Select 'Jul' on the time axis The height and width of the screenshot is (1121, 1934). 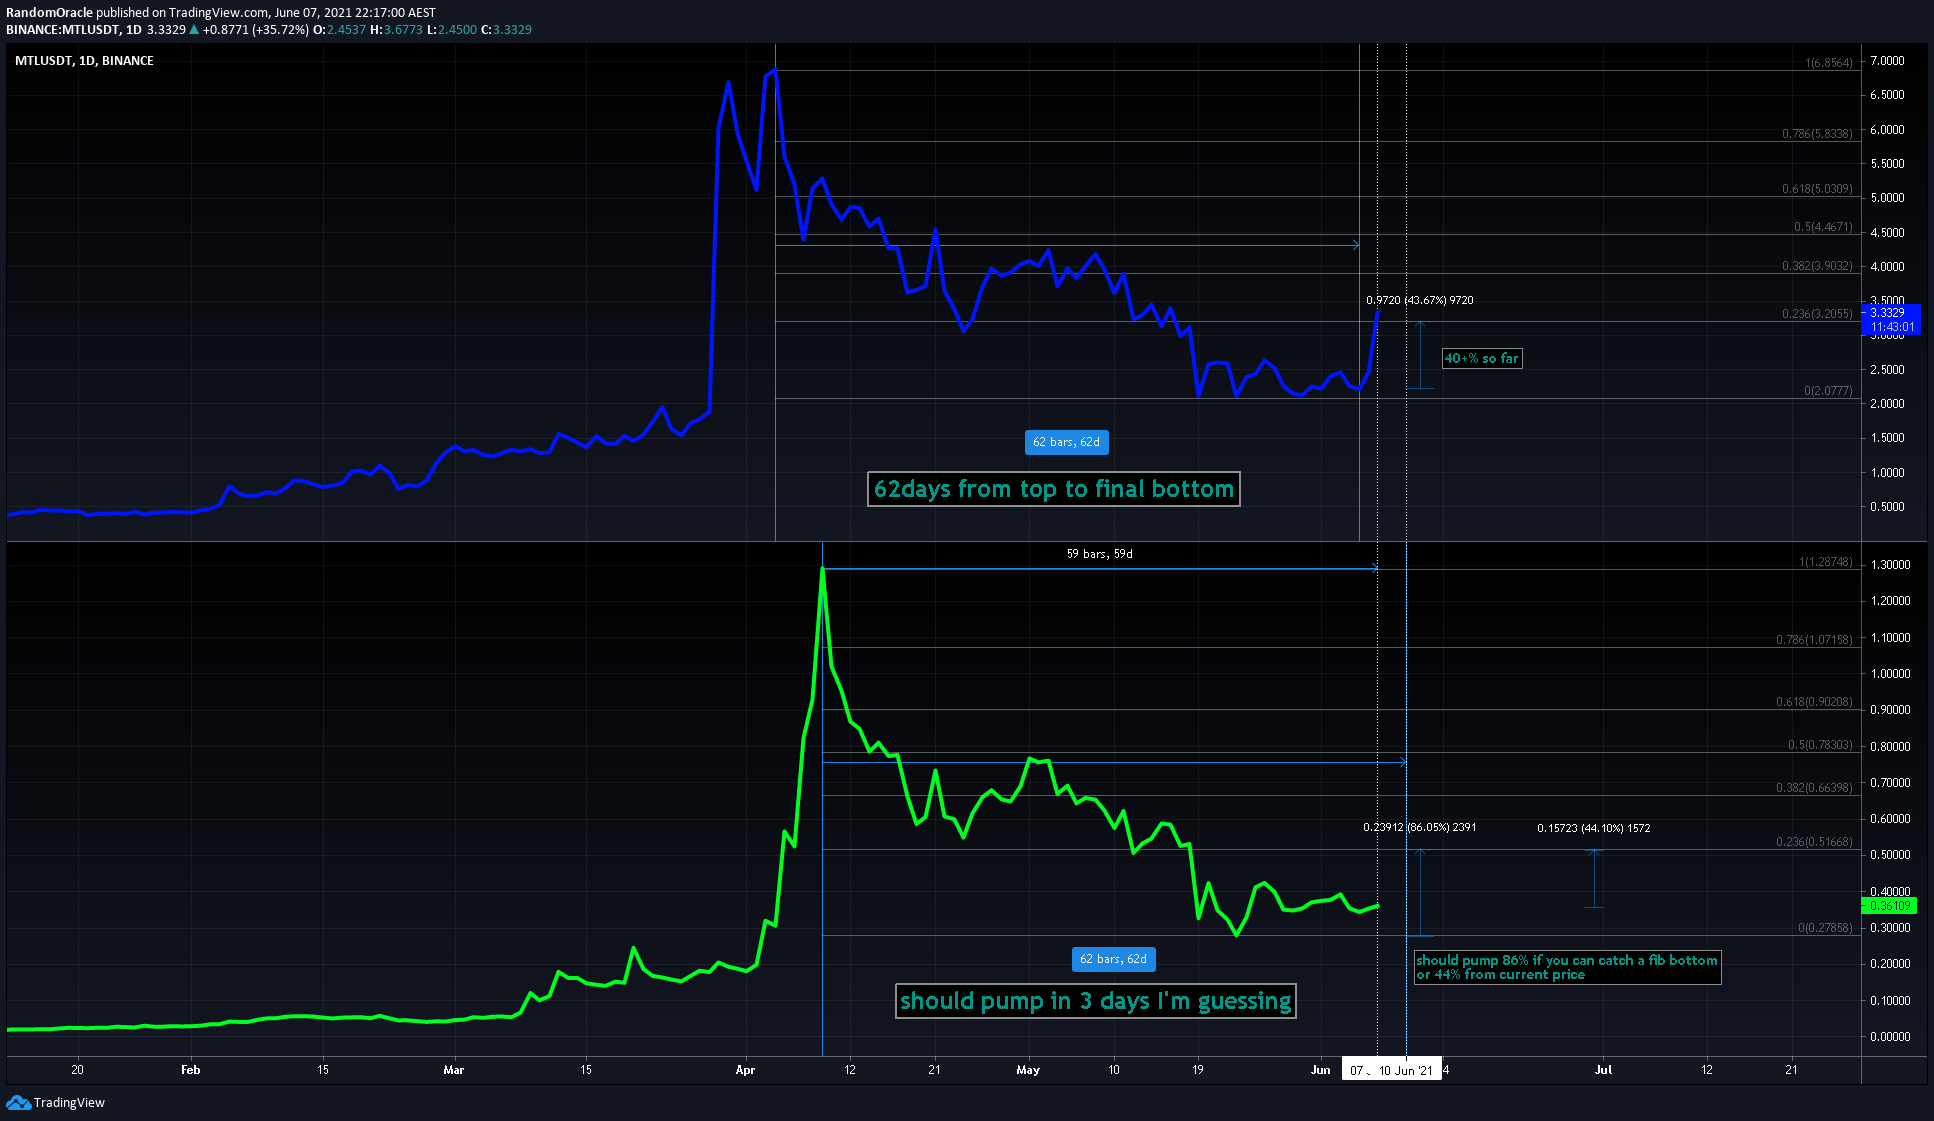pyautogui.click(x=1603, y=1070)
